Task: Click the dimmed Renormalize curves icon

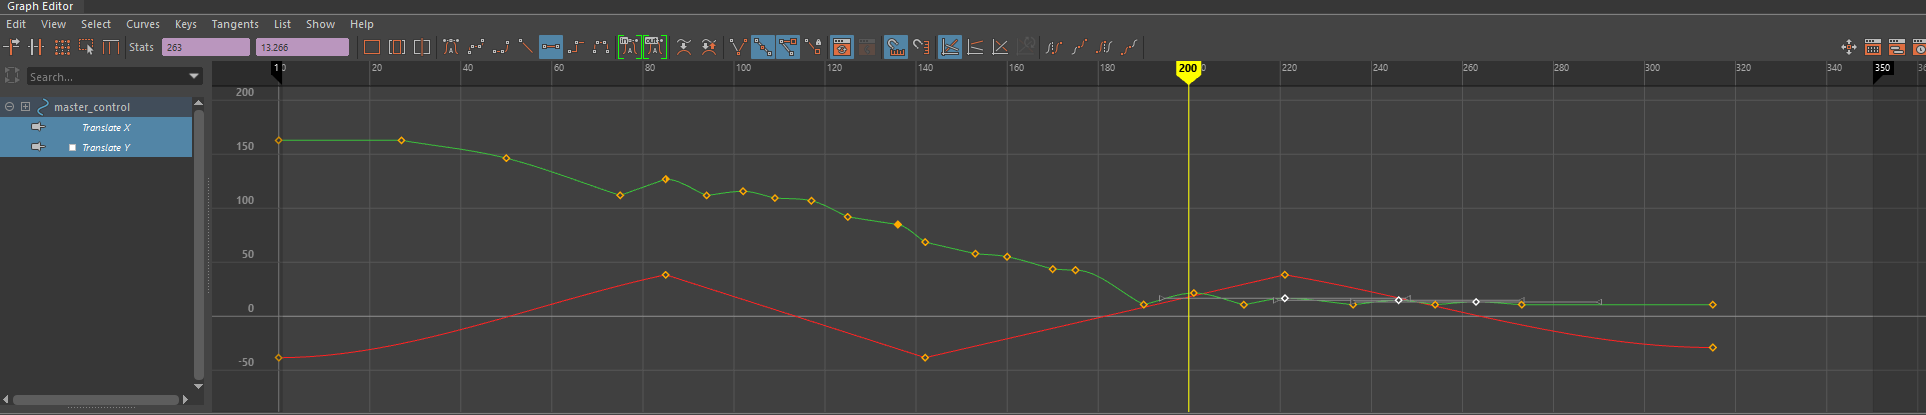Action: pos(1026,47)
